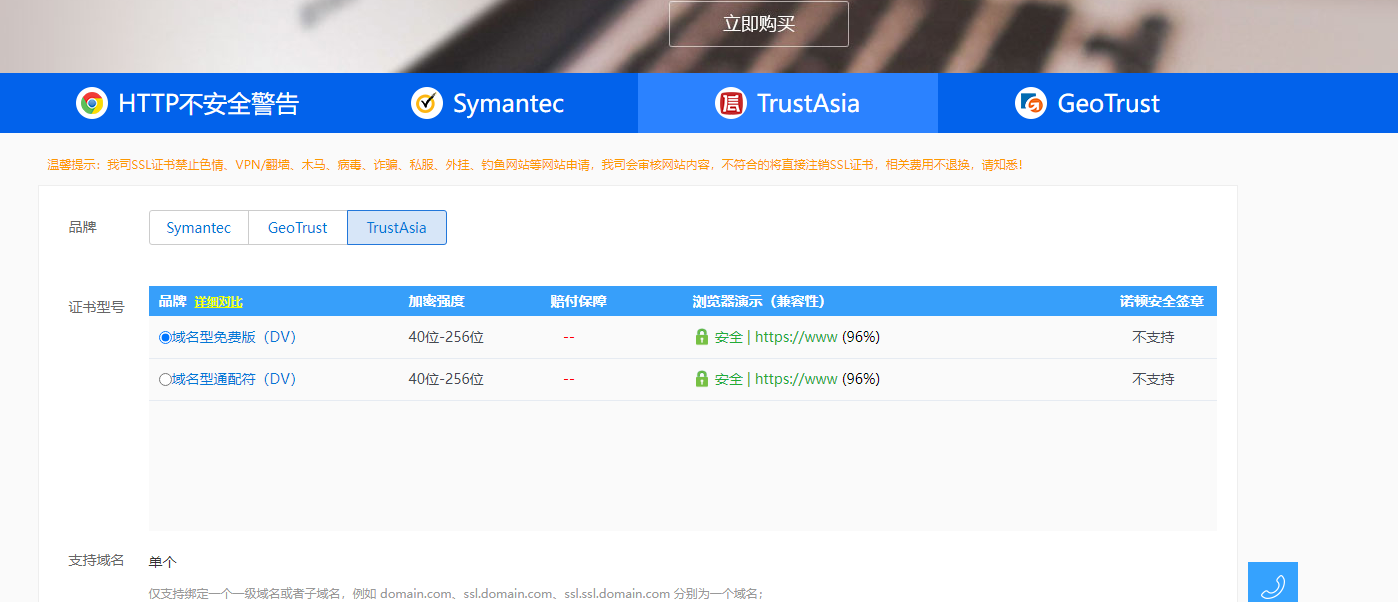Click the 证书型号 label

point(96,307)
